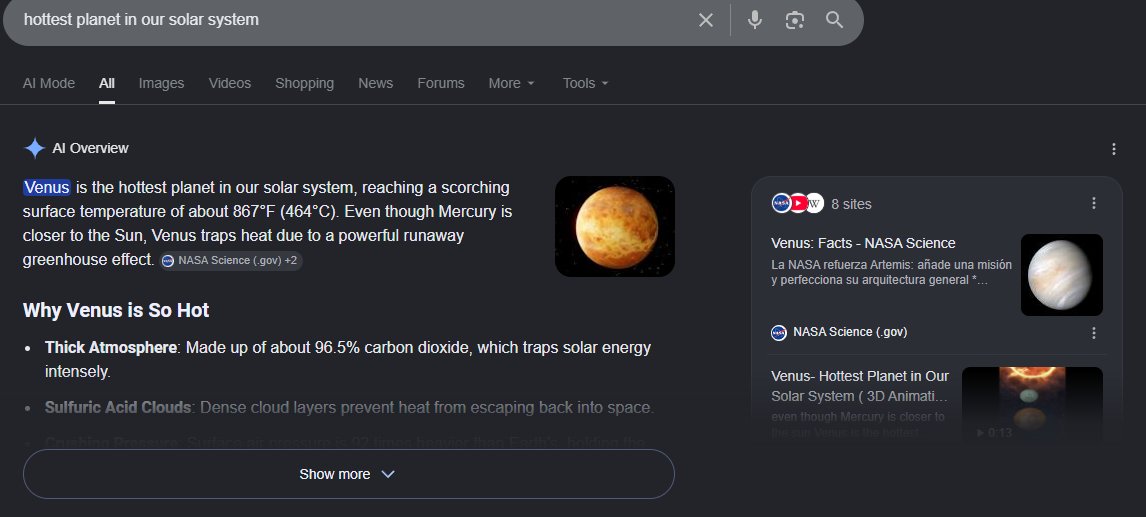Clear the search query with the X icon

point(705,20)
